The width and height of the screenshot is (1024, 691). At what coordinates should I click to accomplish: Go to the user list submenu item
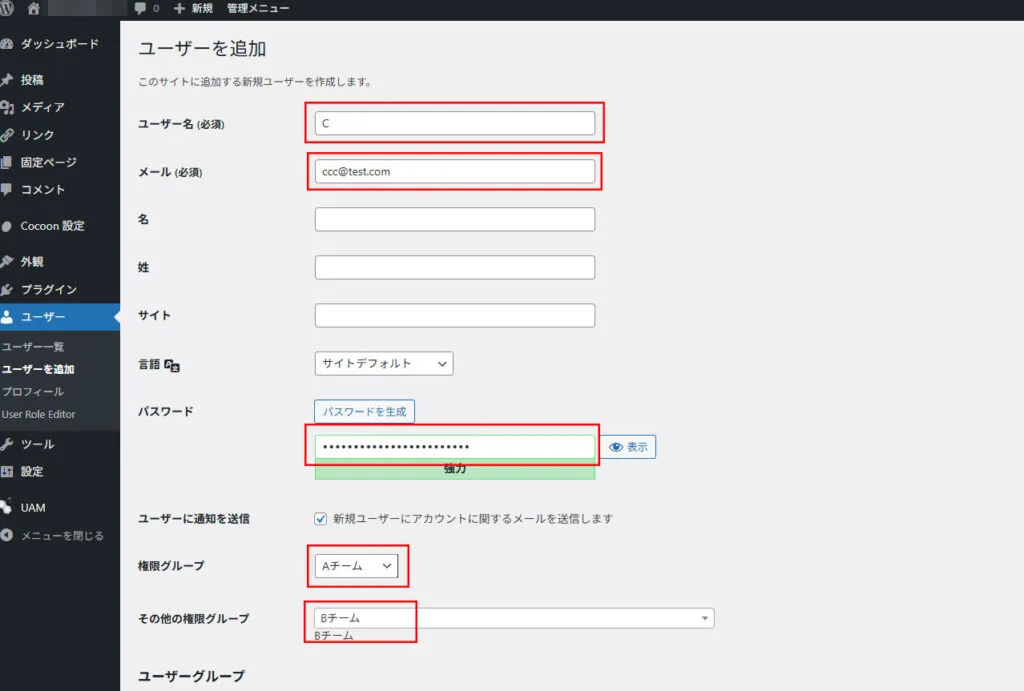pos(33,346)
